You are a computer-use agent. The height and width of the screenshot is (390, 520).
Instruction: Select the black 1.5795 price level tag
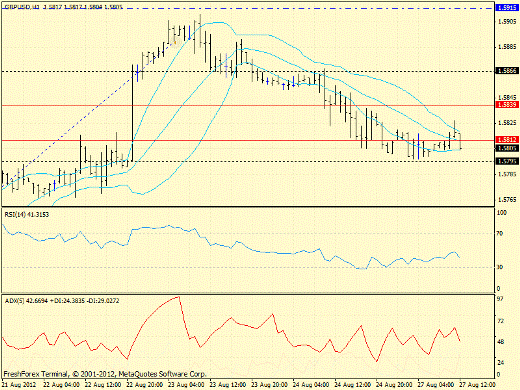tap(507, 161)
